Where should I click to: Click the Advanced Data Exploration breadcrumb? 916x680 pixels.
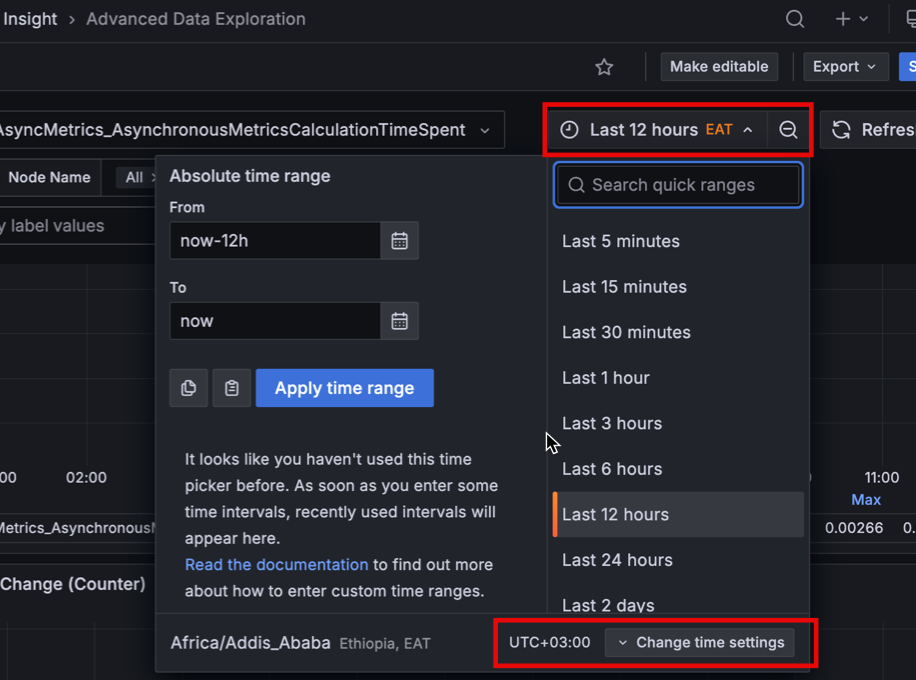click(x=196, y=19)
